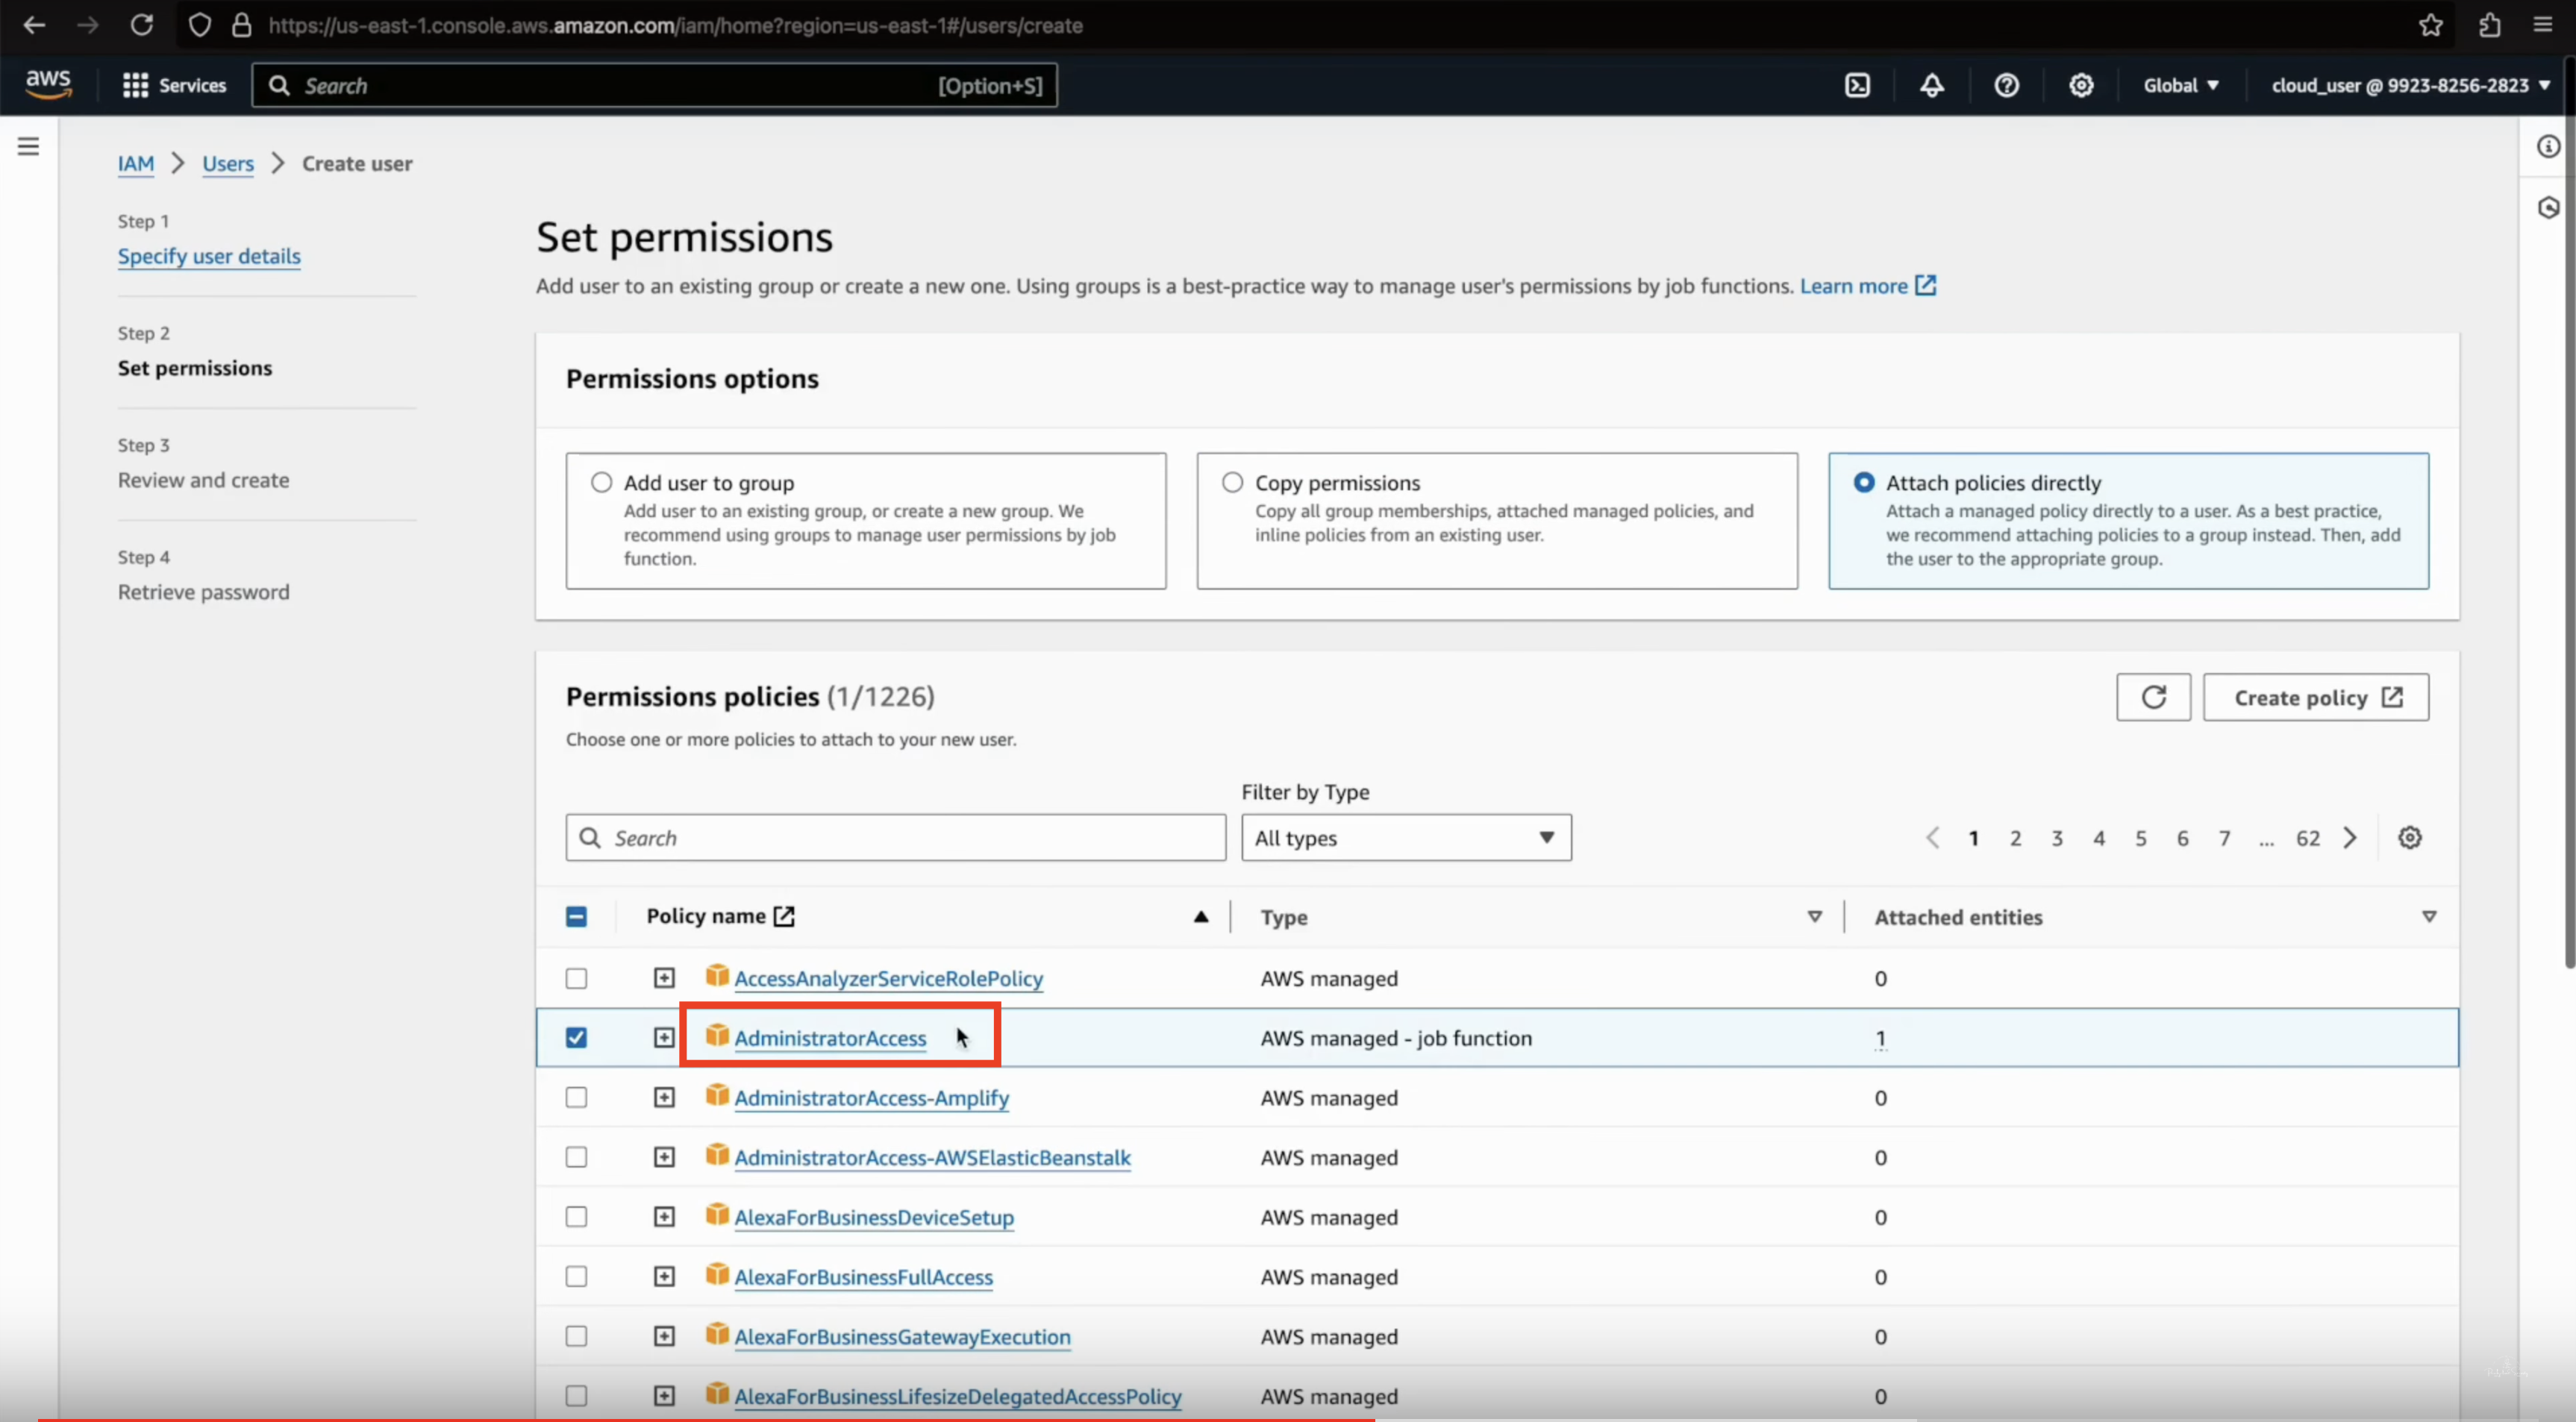Image resolution: width=2576 pixels, height=1422 pixels.
Task: Open the hamburger side navigation menu
Action: tap(28, 147)
